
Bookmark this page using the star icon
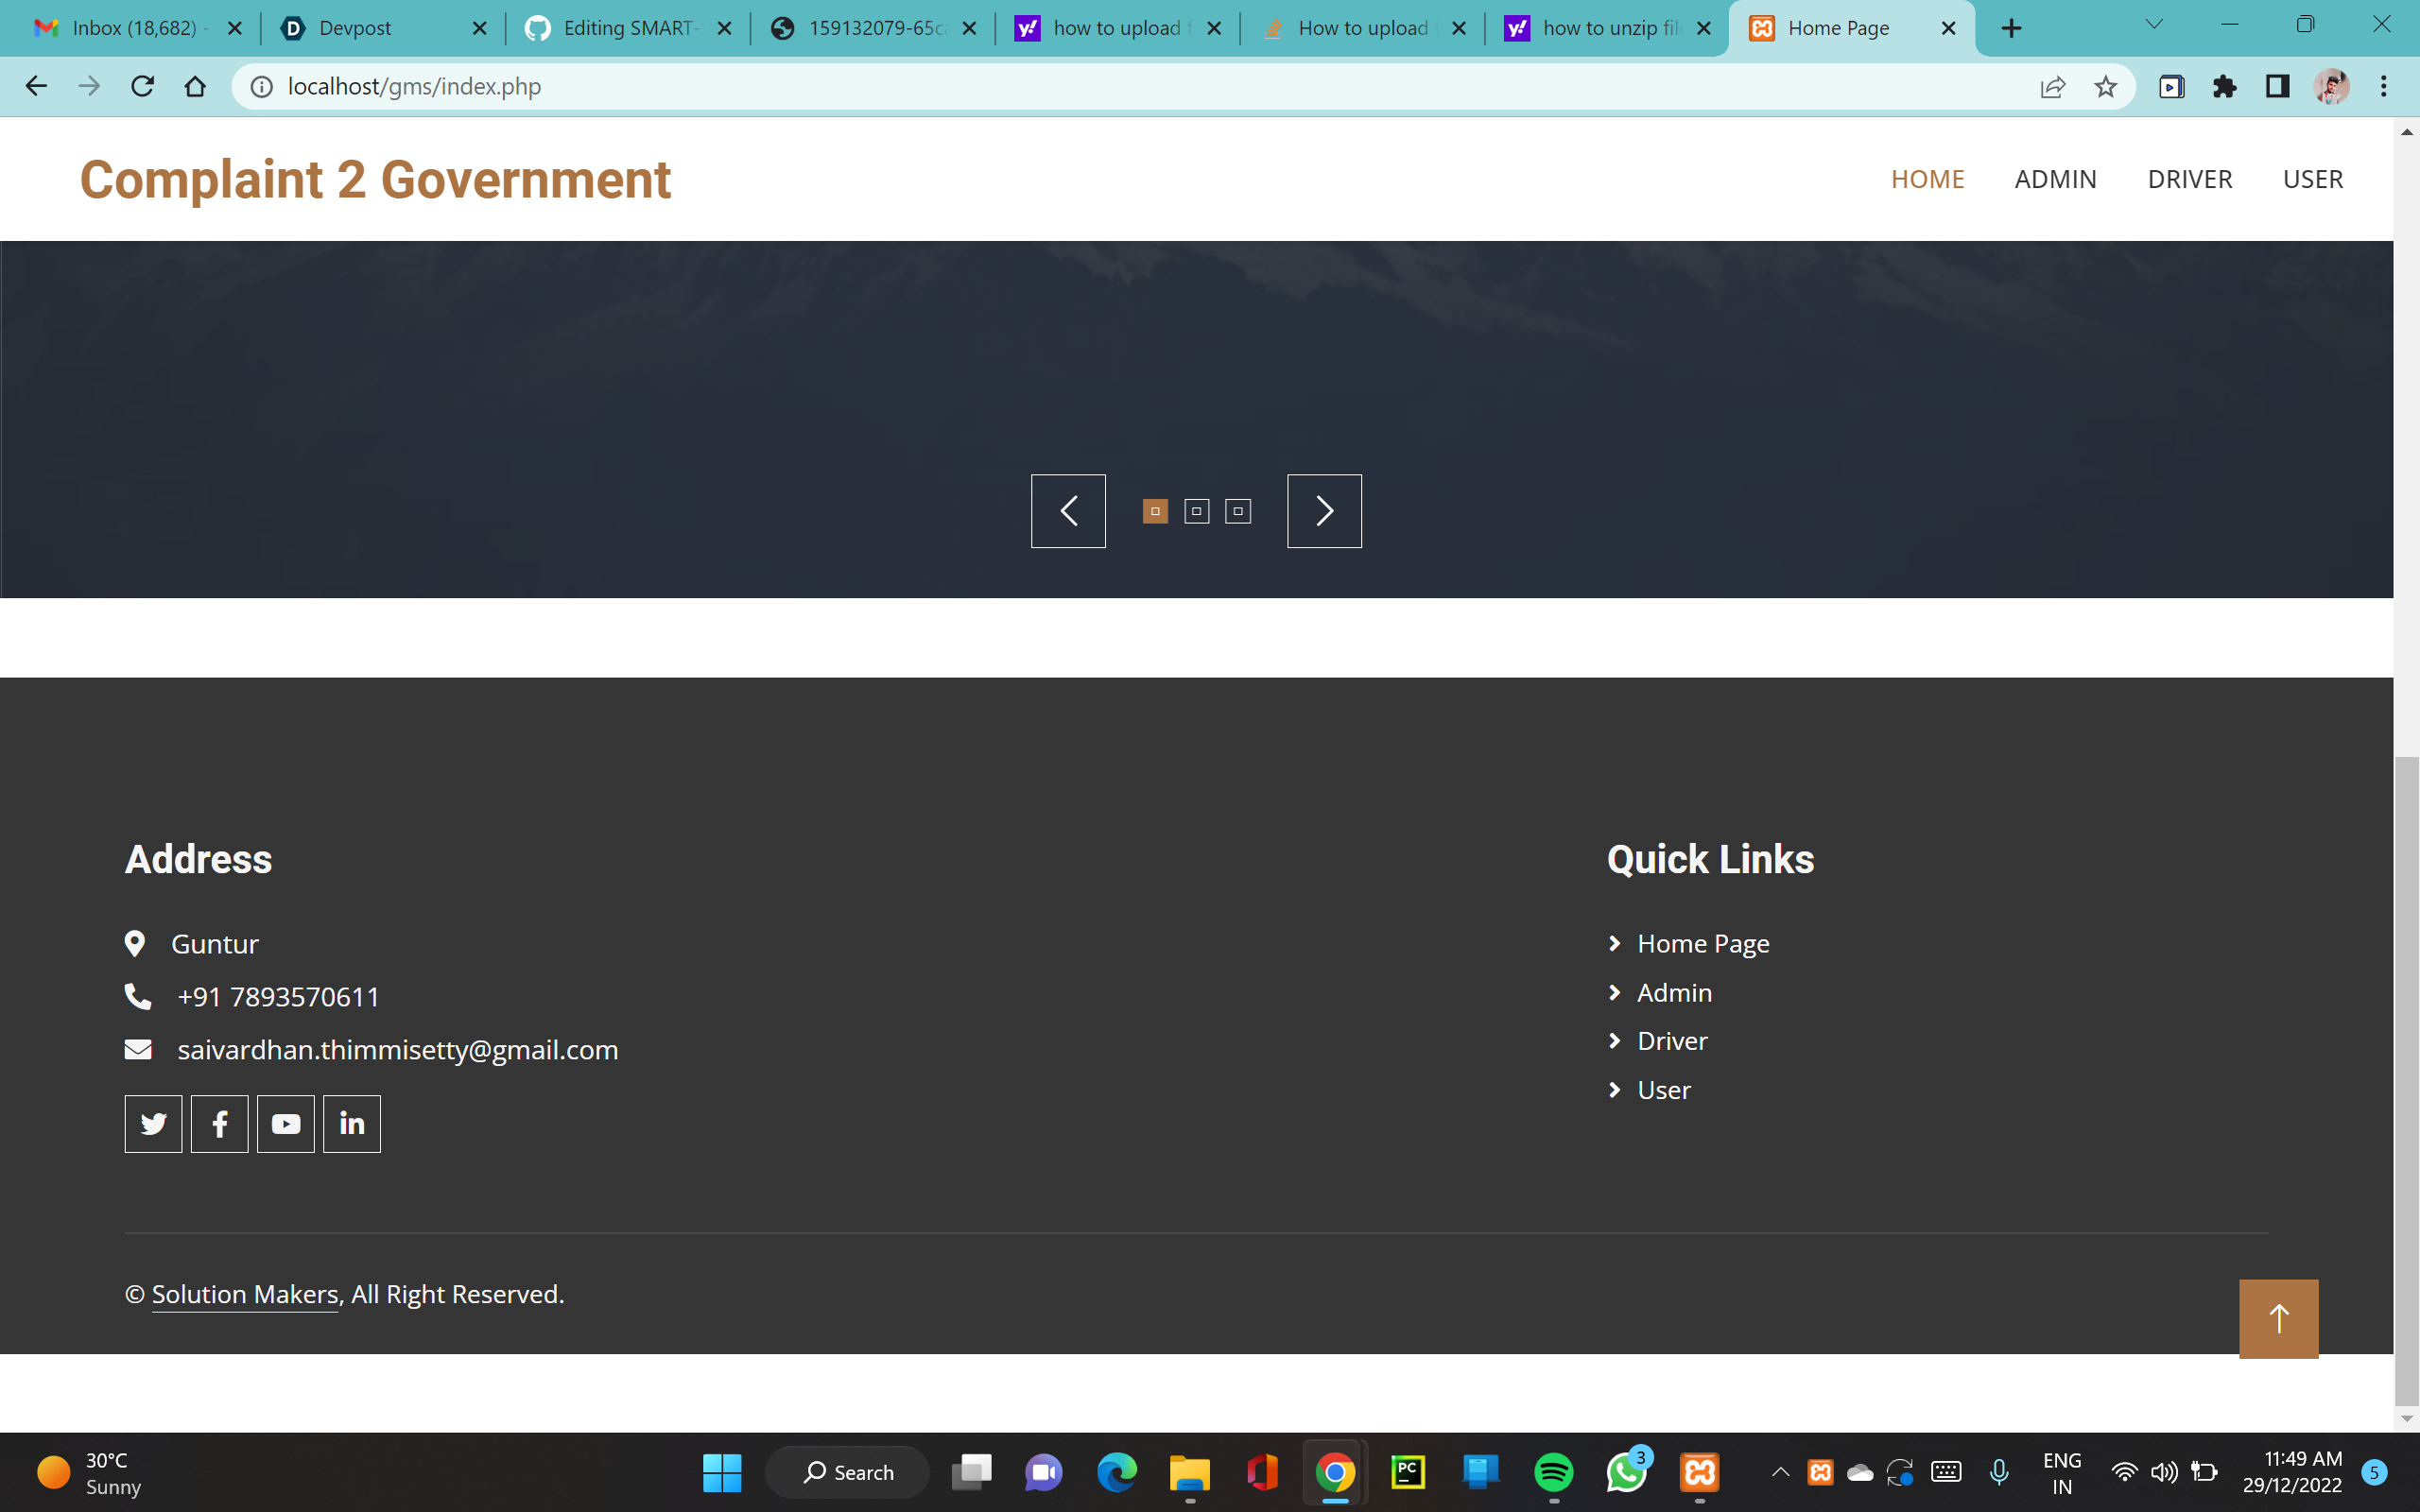2106,86
